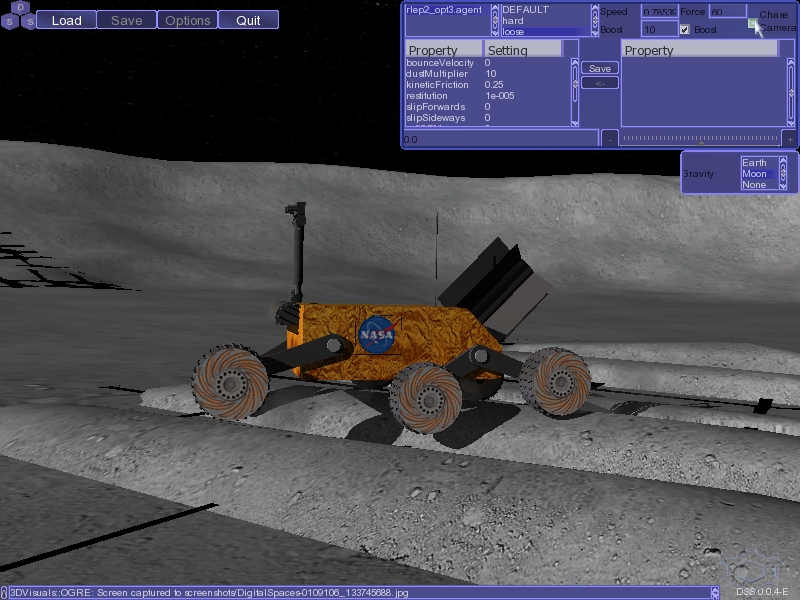Viewport: 800px width, 600px height.
Task: Select the slipSideways property row
Action: (x=488, y=118)
